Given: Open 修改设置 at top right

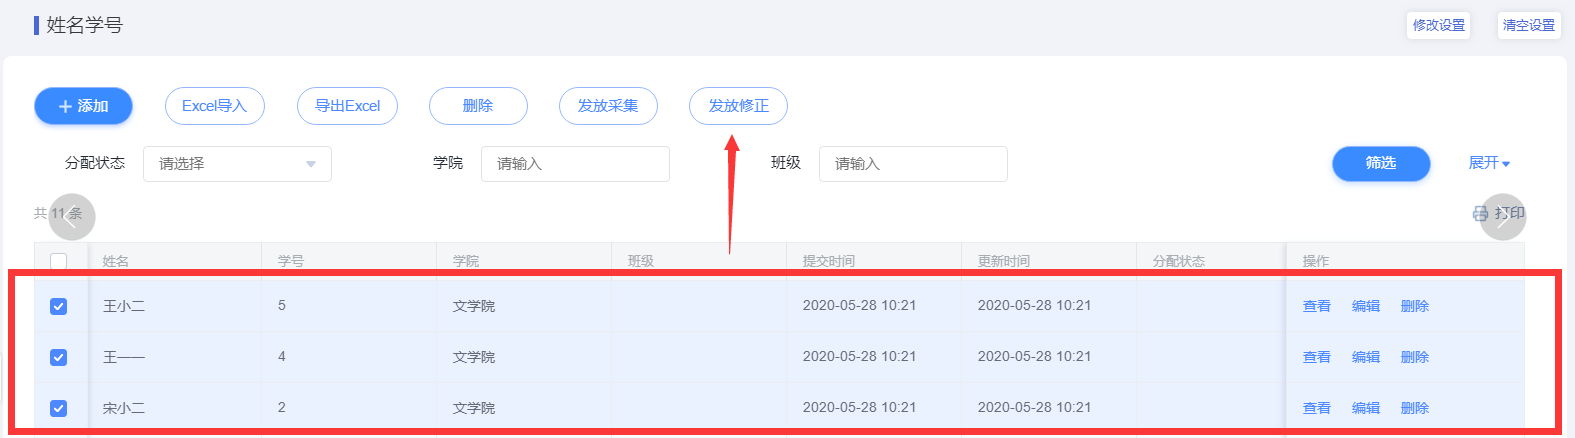Looking at the screenshot, I should click(x=1438, y=25).
